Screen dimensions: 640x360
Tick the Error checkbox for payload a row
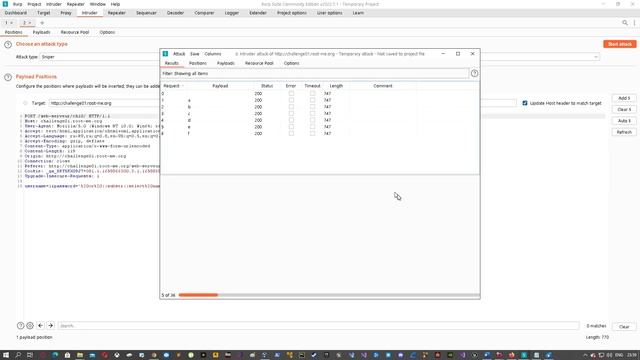pos(291,100)
